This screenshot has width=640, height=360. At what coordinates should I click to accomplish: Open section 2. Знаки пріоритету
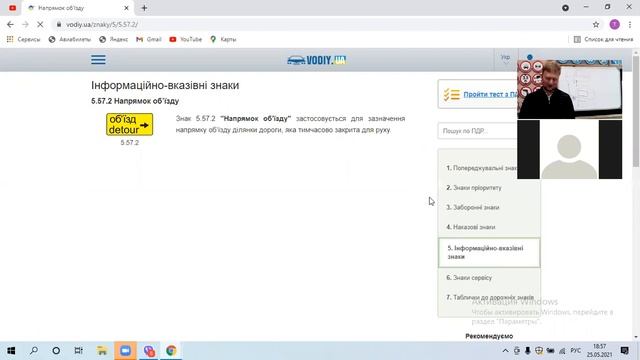pyautogui.click(x=474, y=188)
